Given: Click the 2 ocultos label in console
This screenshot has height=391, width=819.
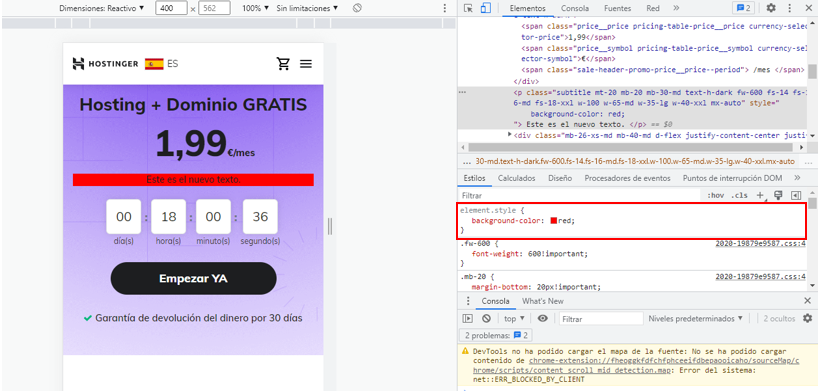Looking at the screenshot, I should 779,318.
